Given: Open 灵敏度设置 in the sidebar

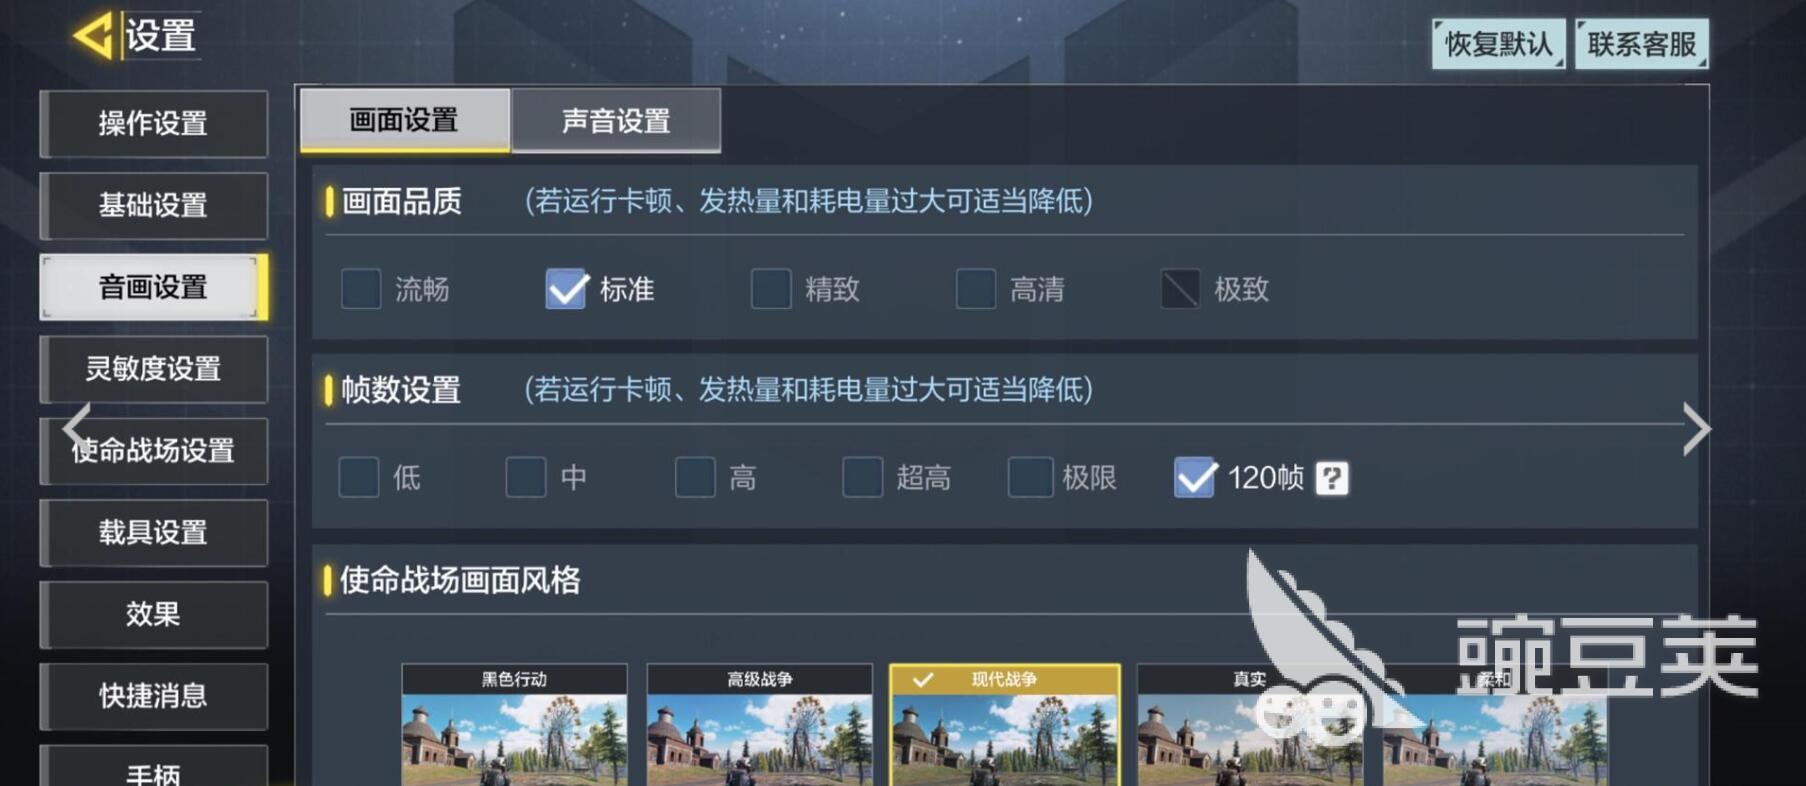Looking at the screenshot, I should (153, 369).
